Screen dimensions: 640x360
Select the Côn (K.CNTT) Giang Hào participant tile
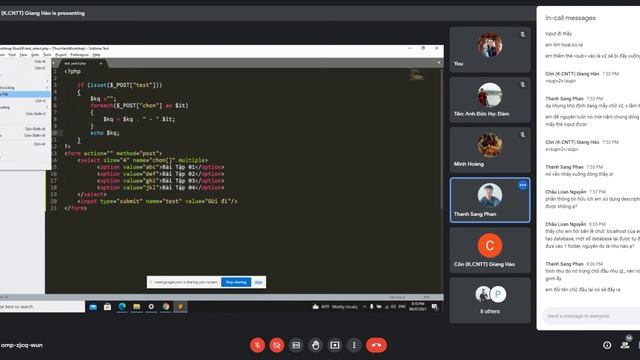click(490, 250)
